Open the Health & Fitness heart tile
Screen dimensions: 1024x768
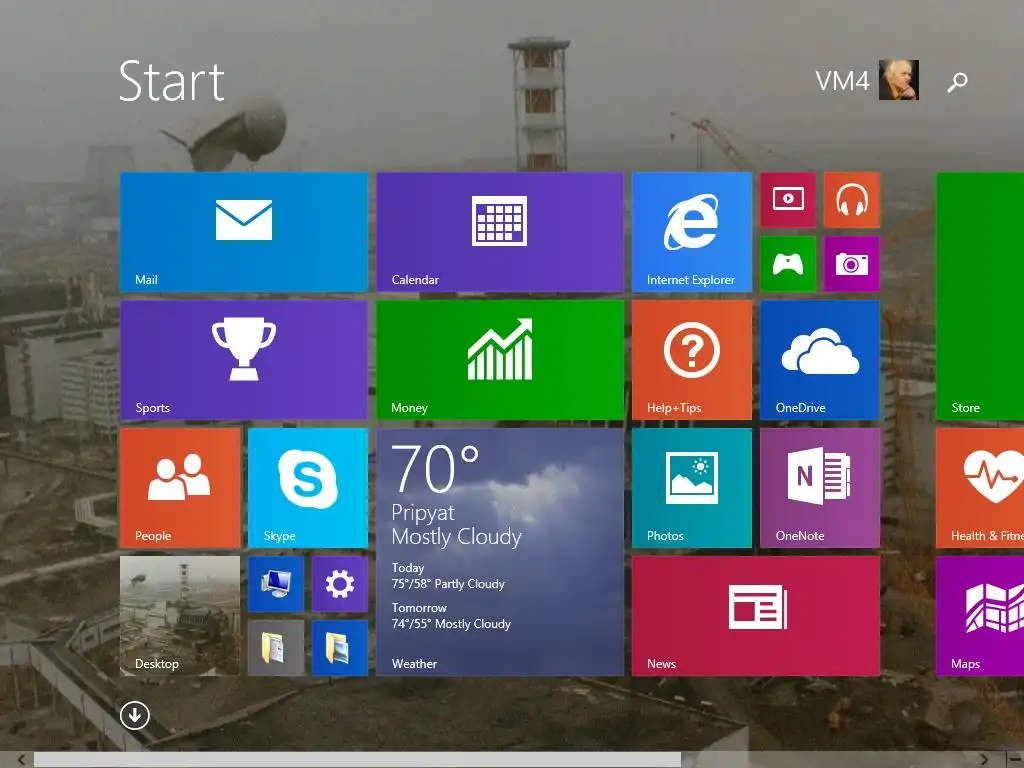pyautogui.click(x=980, y=488)
